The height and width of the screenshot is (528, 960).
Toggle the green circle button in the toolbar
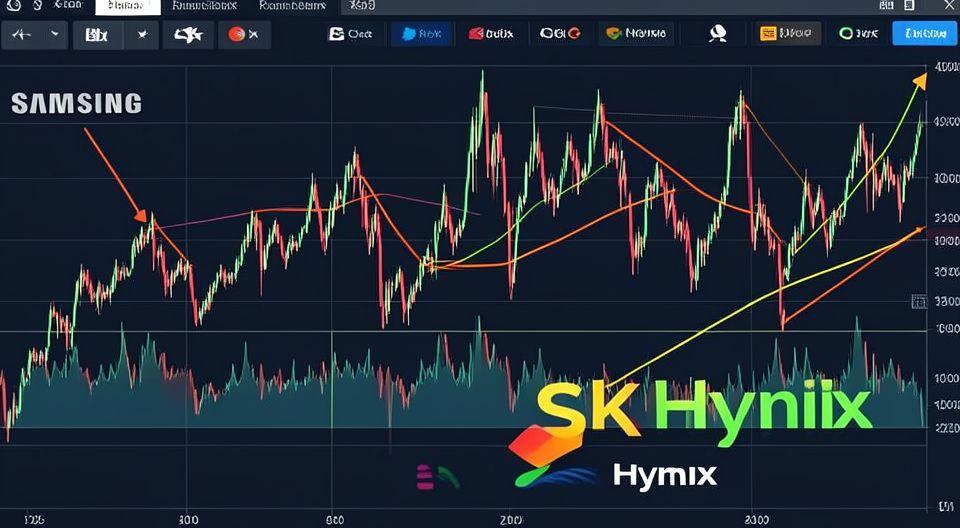point(858,34)
